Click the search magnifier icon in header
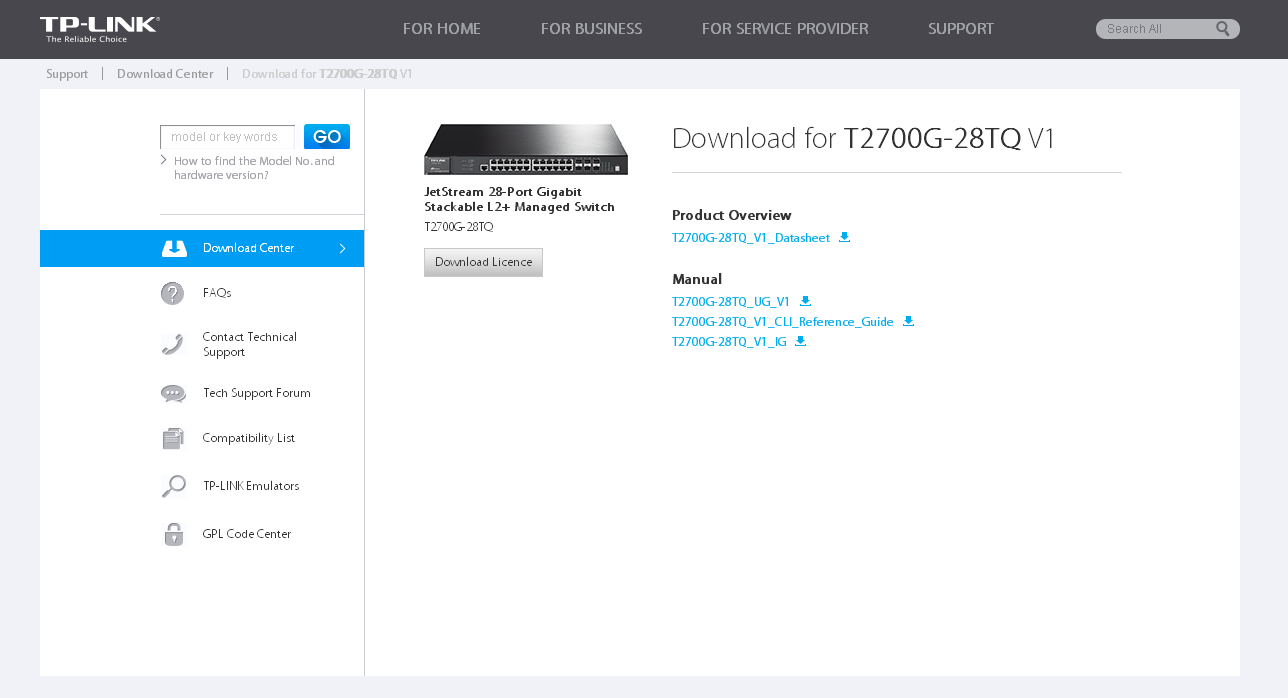The image size is (1288, 698). (1223, 29)
